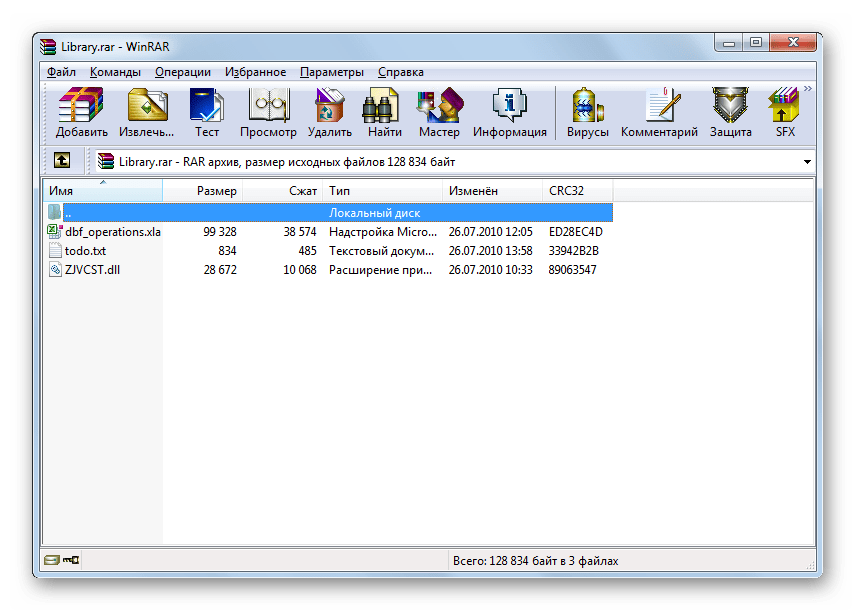Sort by the CRC32 column header
856x611 pixels.
tap(578, 191)
